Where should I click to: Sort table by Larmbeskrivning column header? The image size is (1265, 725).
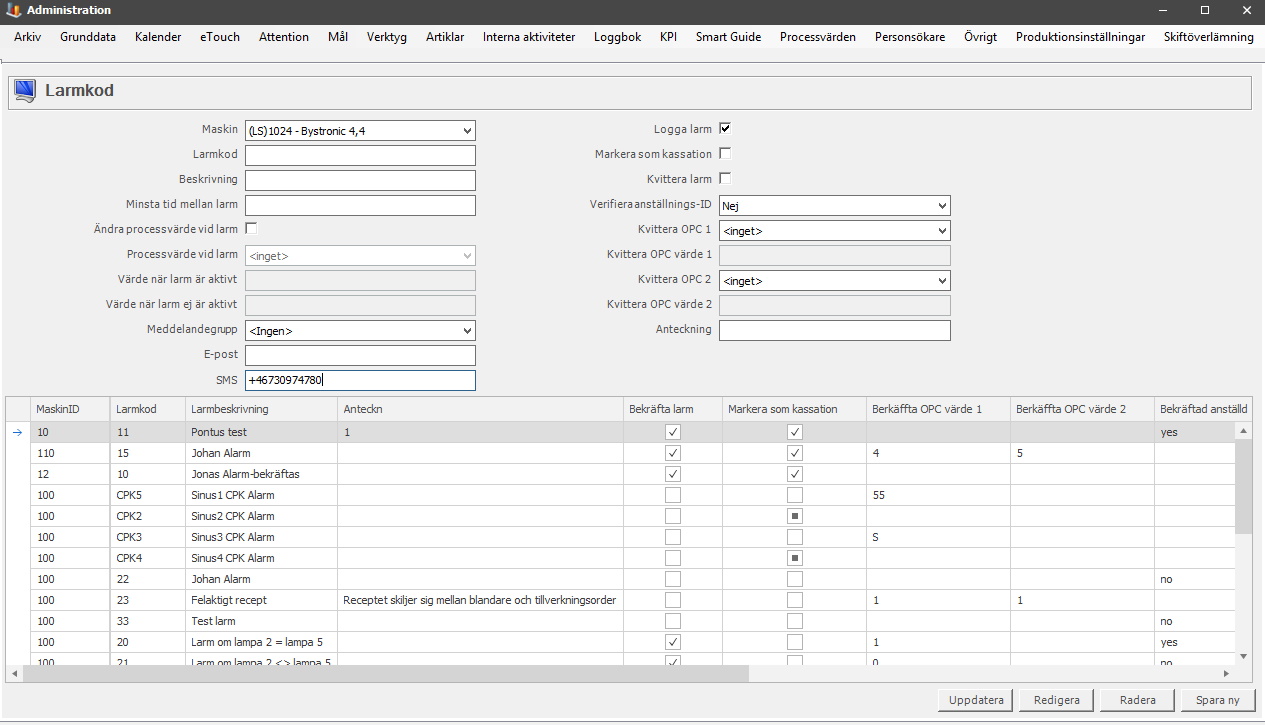coord(261,409)
